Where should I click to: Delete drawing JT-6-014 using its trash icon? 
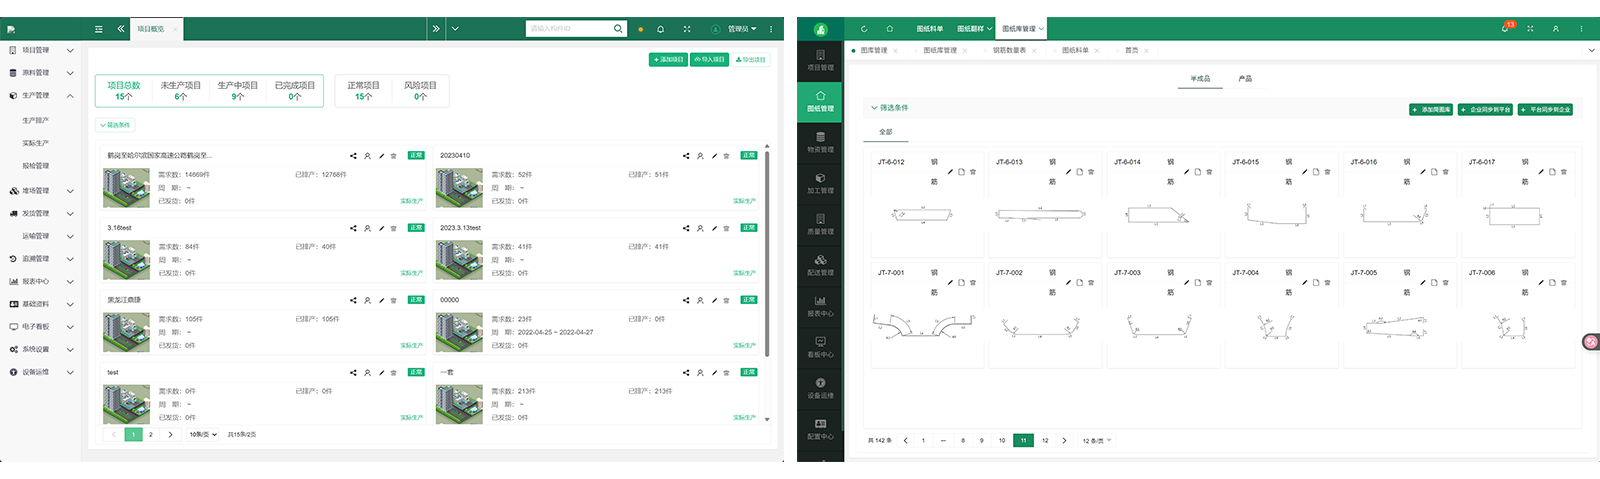click(x=1209, y=172)
